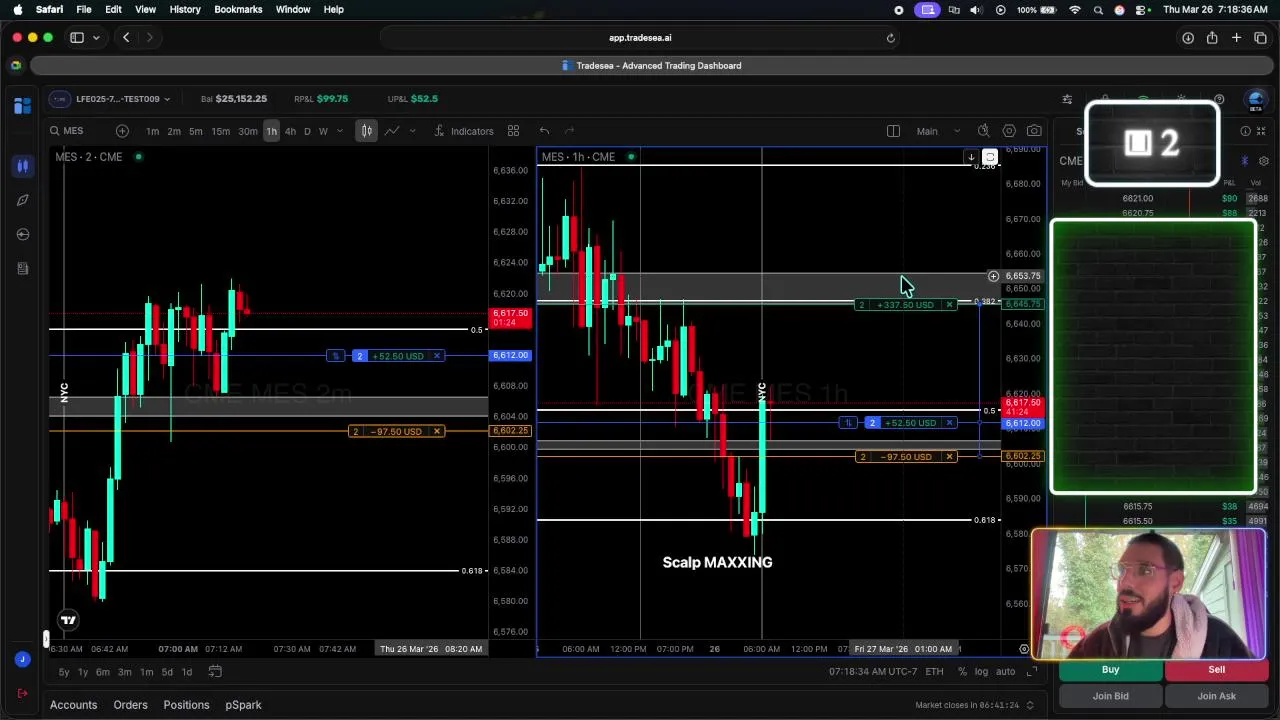Select the 5m timeframe
Screen dimensions: 1280x720
[196, 131]
